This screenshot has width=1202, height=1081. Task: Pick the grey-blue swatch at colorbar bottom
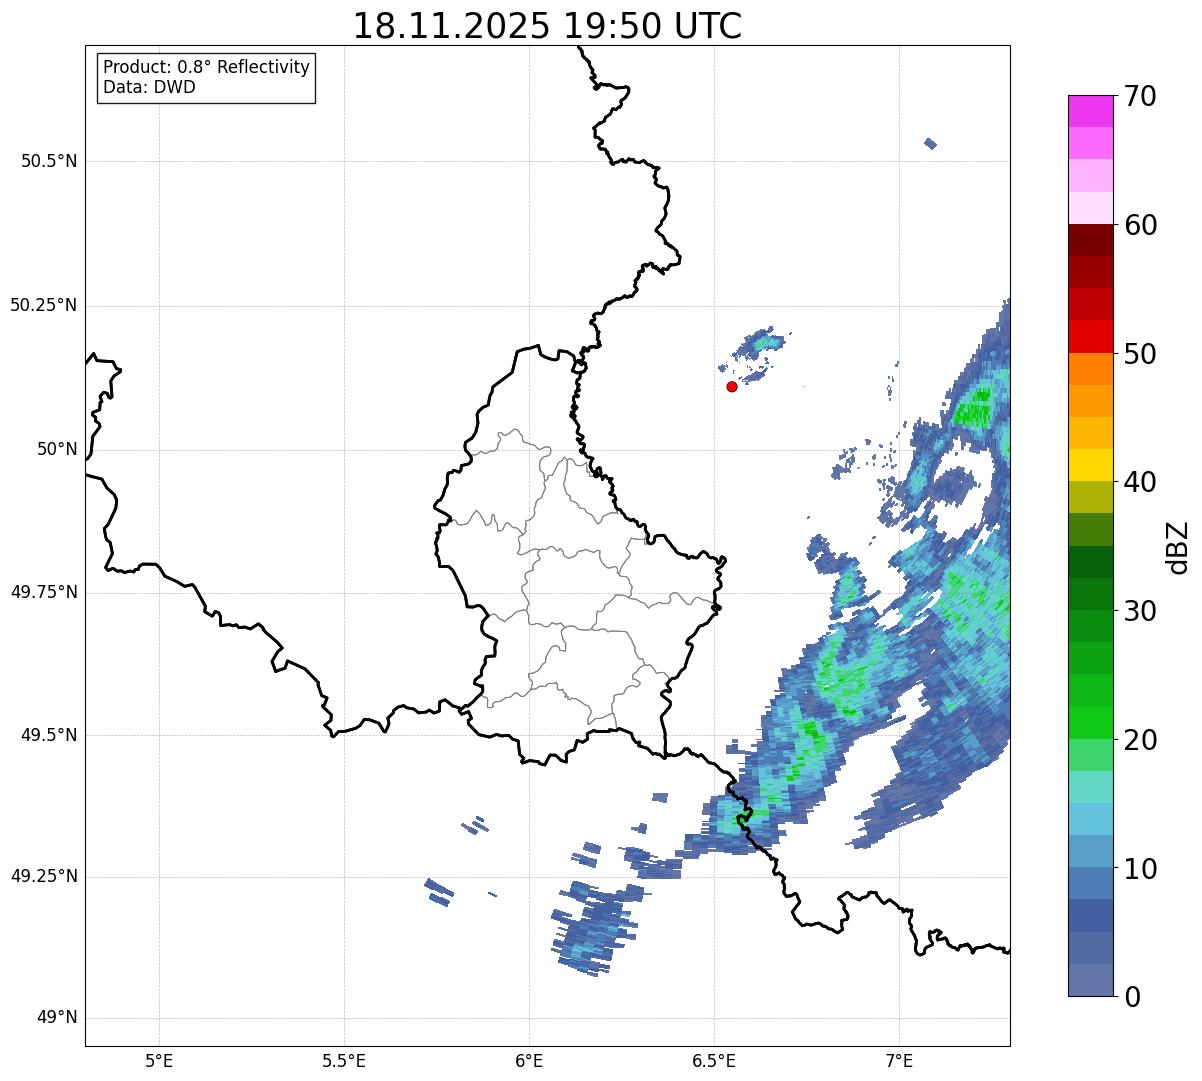point(1091,980)
